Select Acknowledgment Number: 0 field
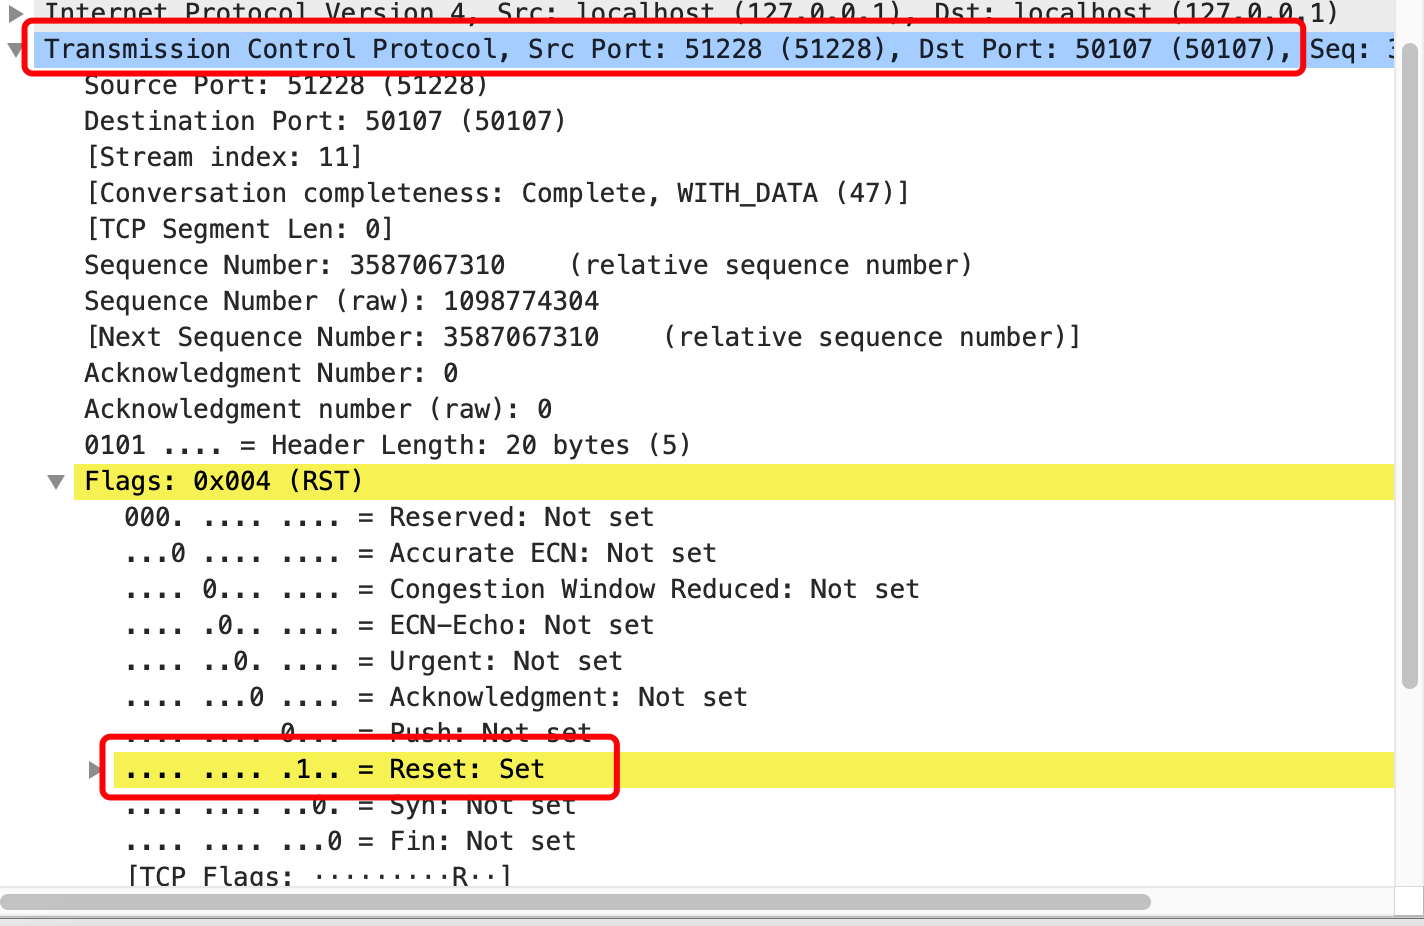The image size is (1424, 926). [x=271, y=374]
